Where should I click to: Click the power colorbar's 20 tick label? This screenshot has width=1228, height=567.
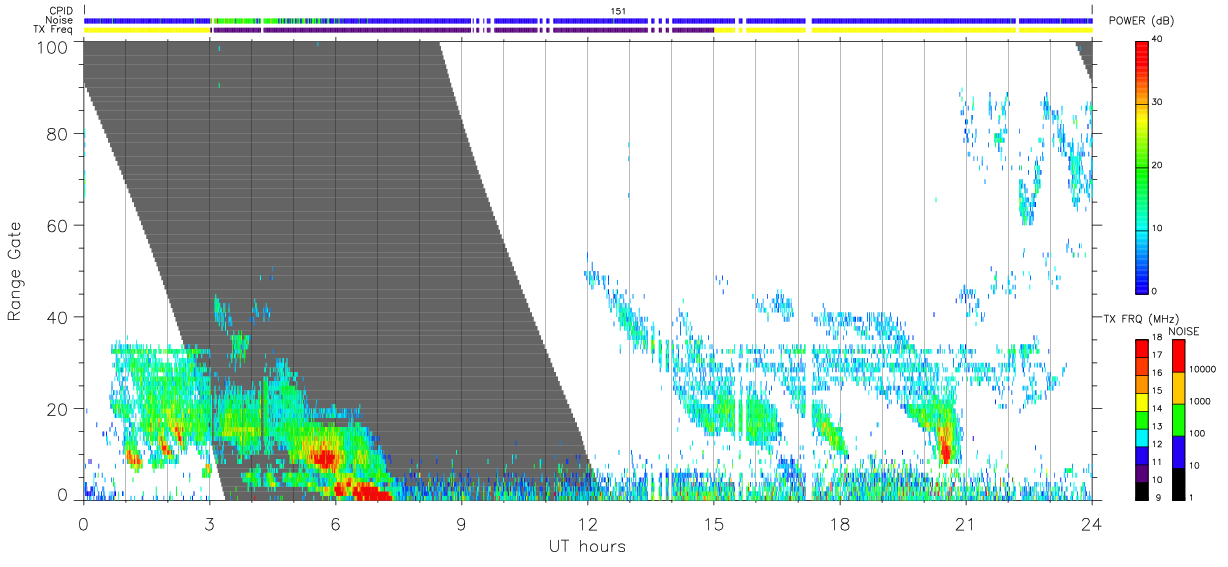point(1157,165)
